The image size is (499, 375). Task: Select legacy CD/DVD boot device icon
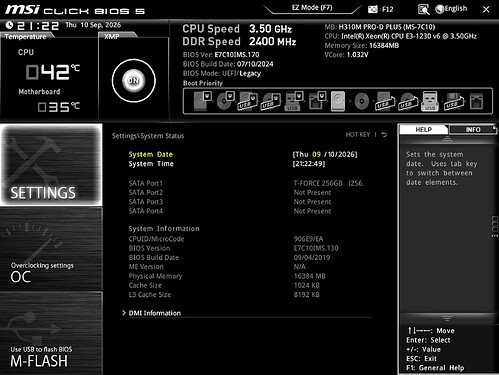tap(362, 101)
